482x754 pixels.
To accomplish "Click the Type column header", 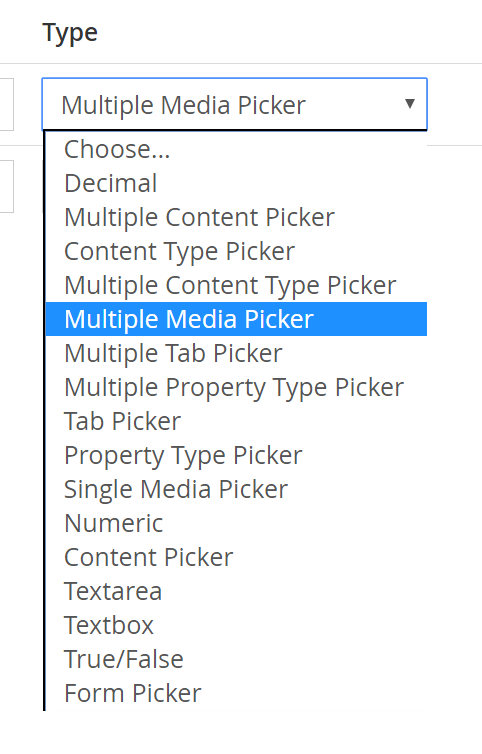I will coord(70,33).
